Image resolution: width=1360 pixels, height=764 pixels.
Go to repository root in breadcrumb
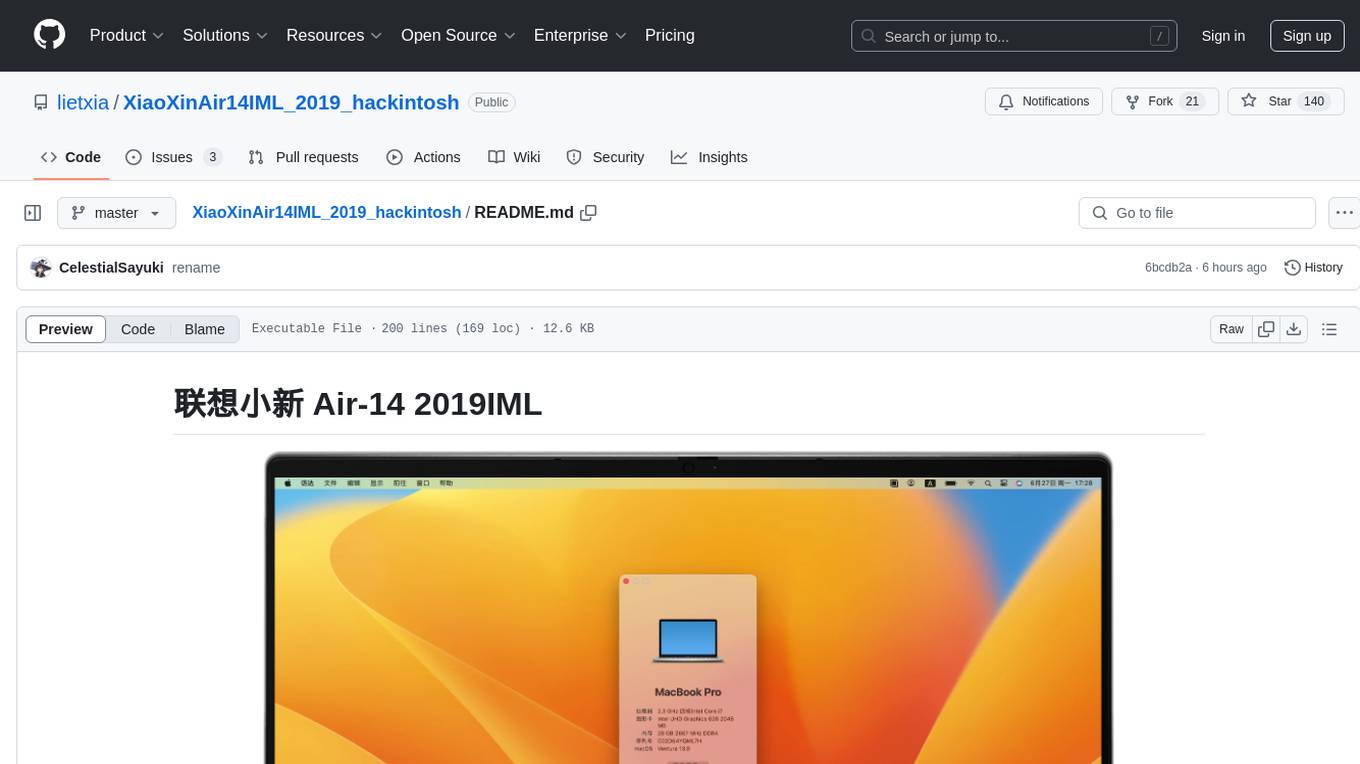click(326, 212)
